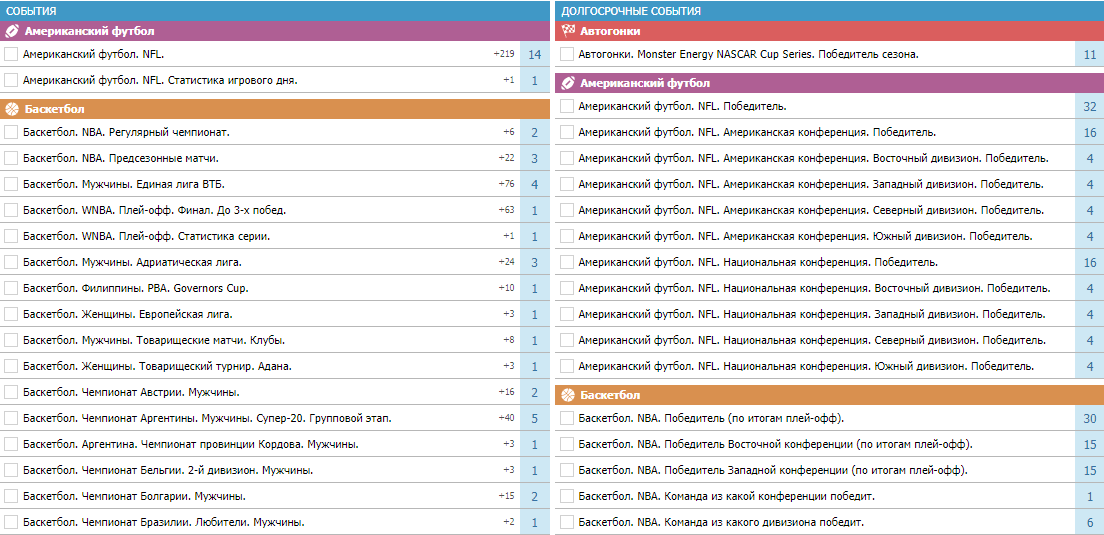Open NFL Американская конференция. Победитель.
This screenshot has width=1104, height=535.
[x=757, y=132]
